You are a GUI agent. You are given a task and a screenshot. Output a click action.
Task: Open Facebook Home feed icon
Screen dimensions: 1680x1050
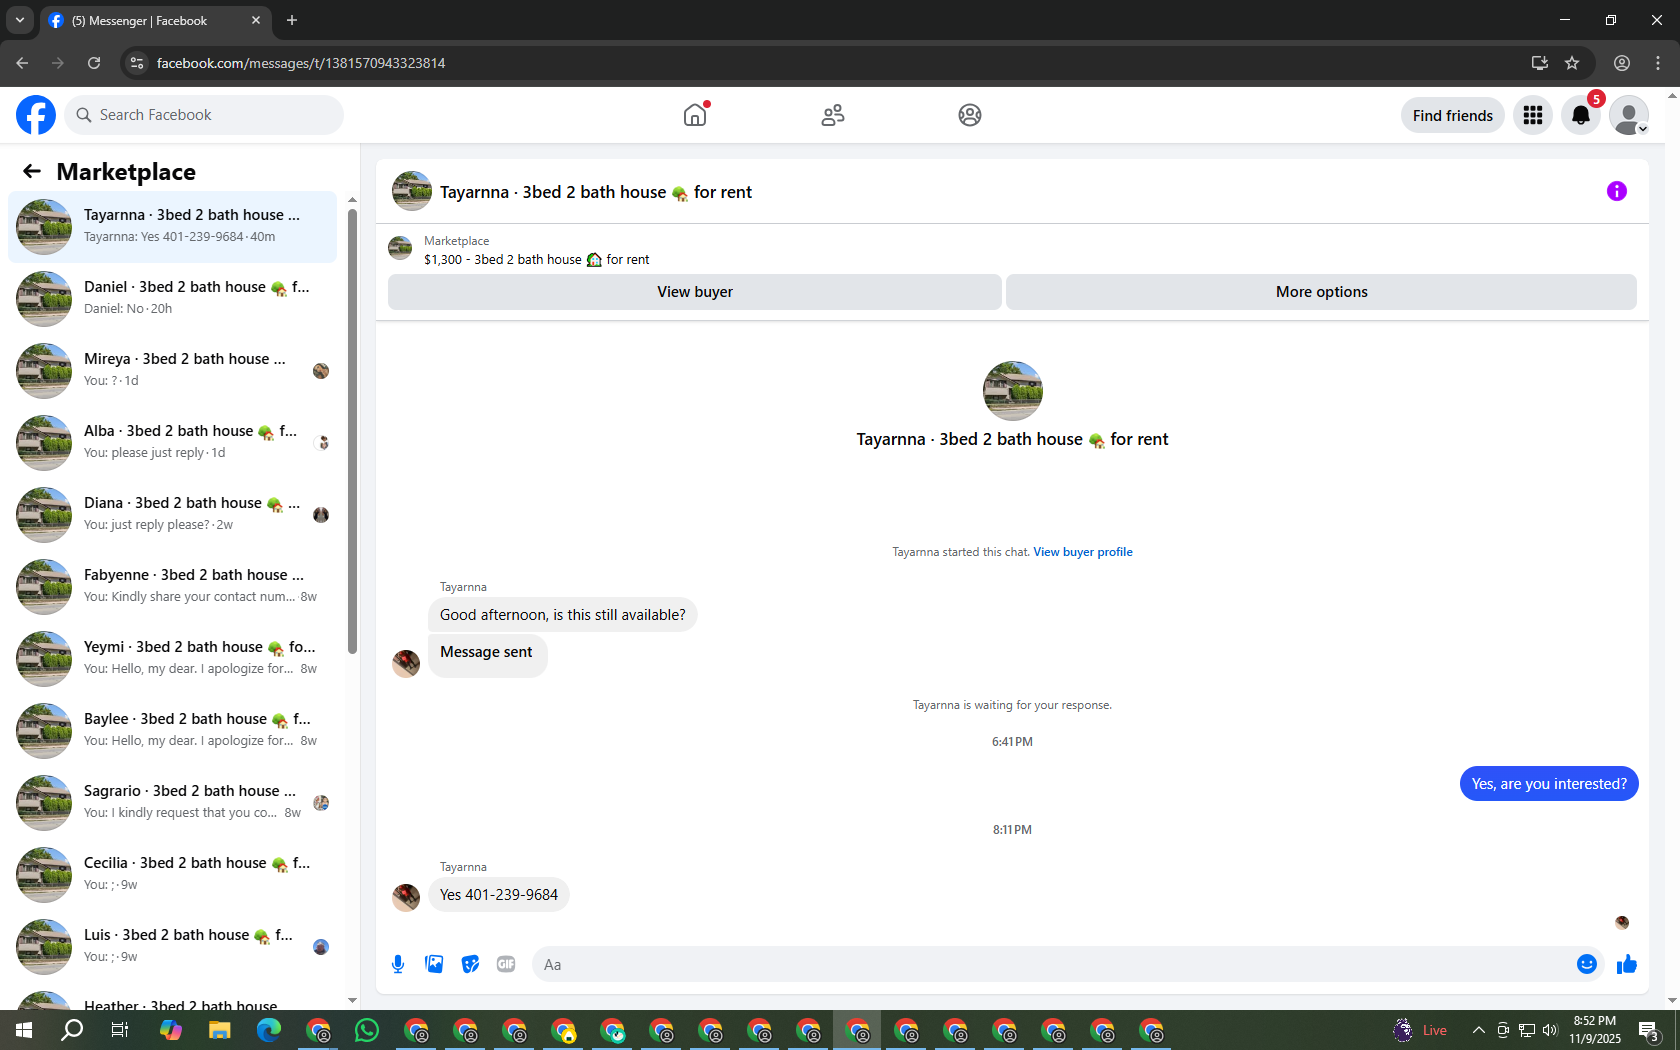(695, 115)
